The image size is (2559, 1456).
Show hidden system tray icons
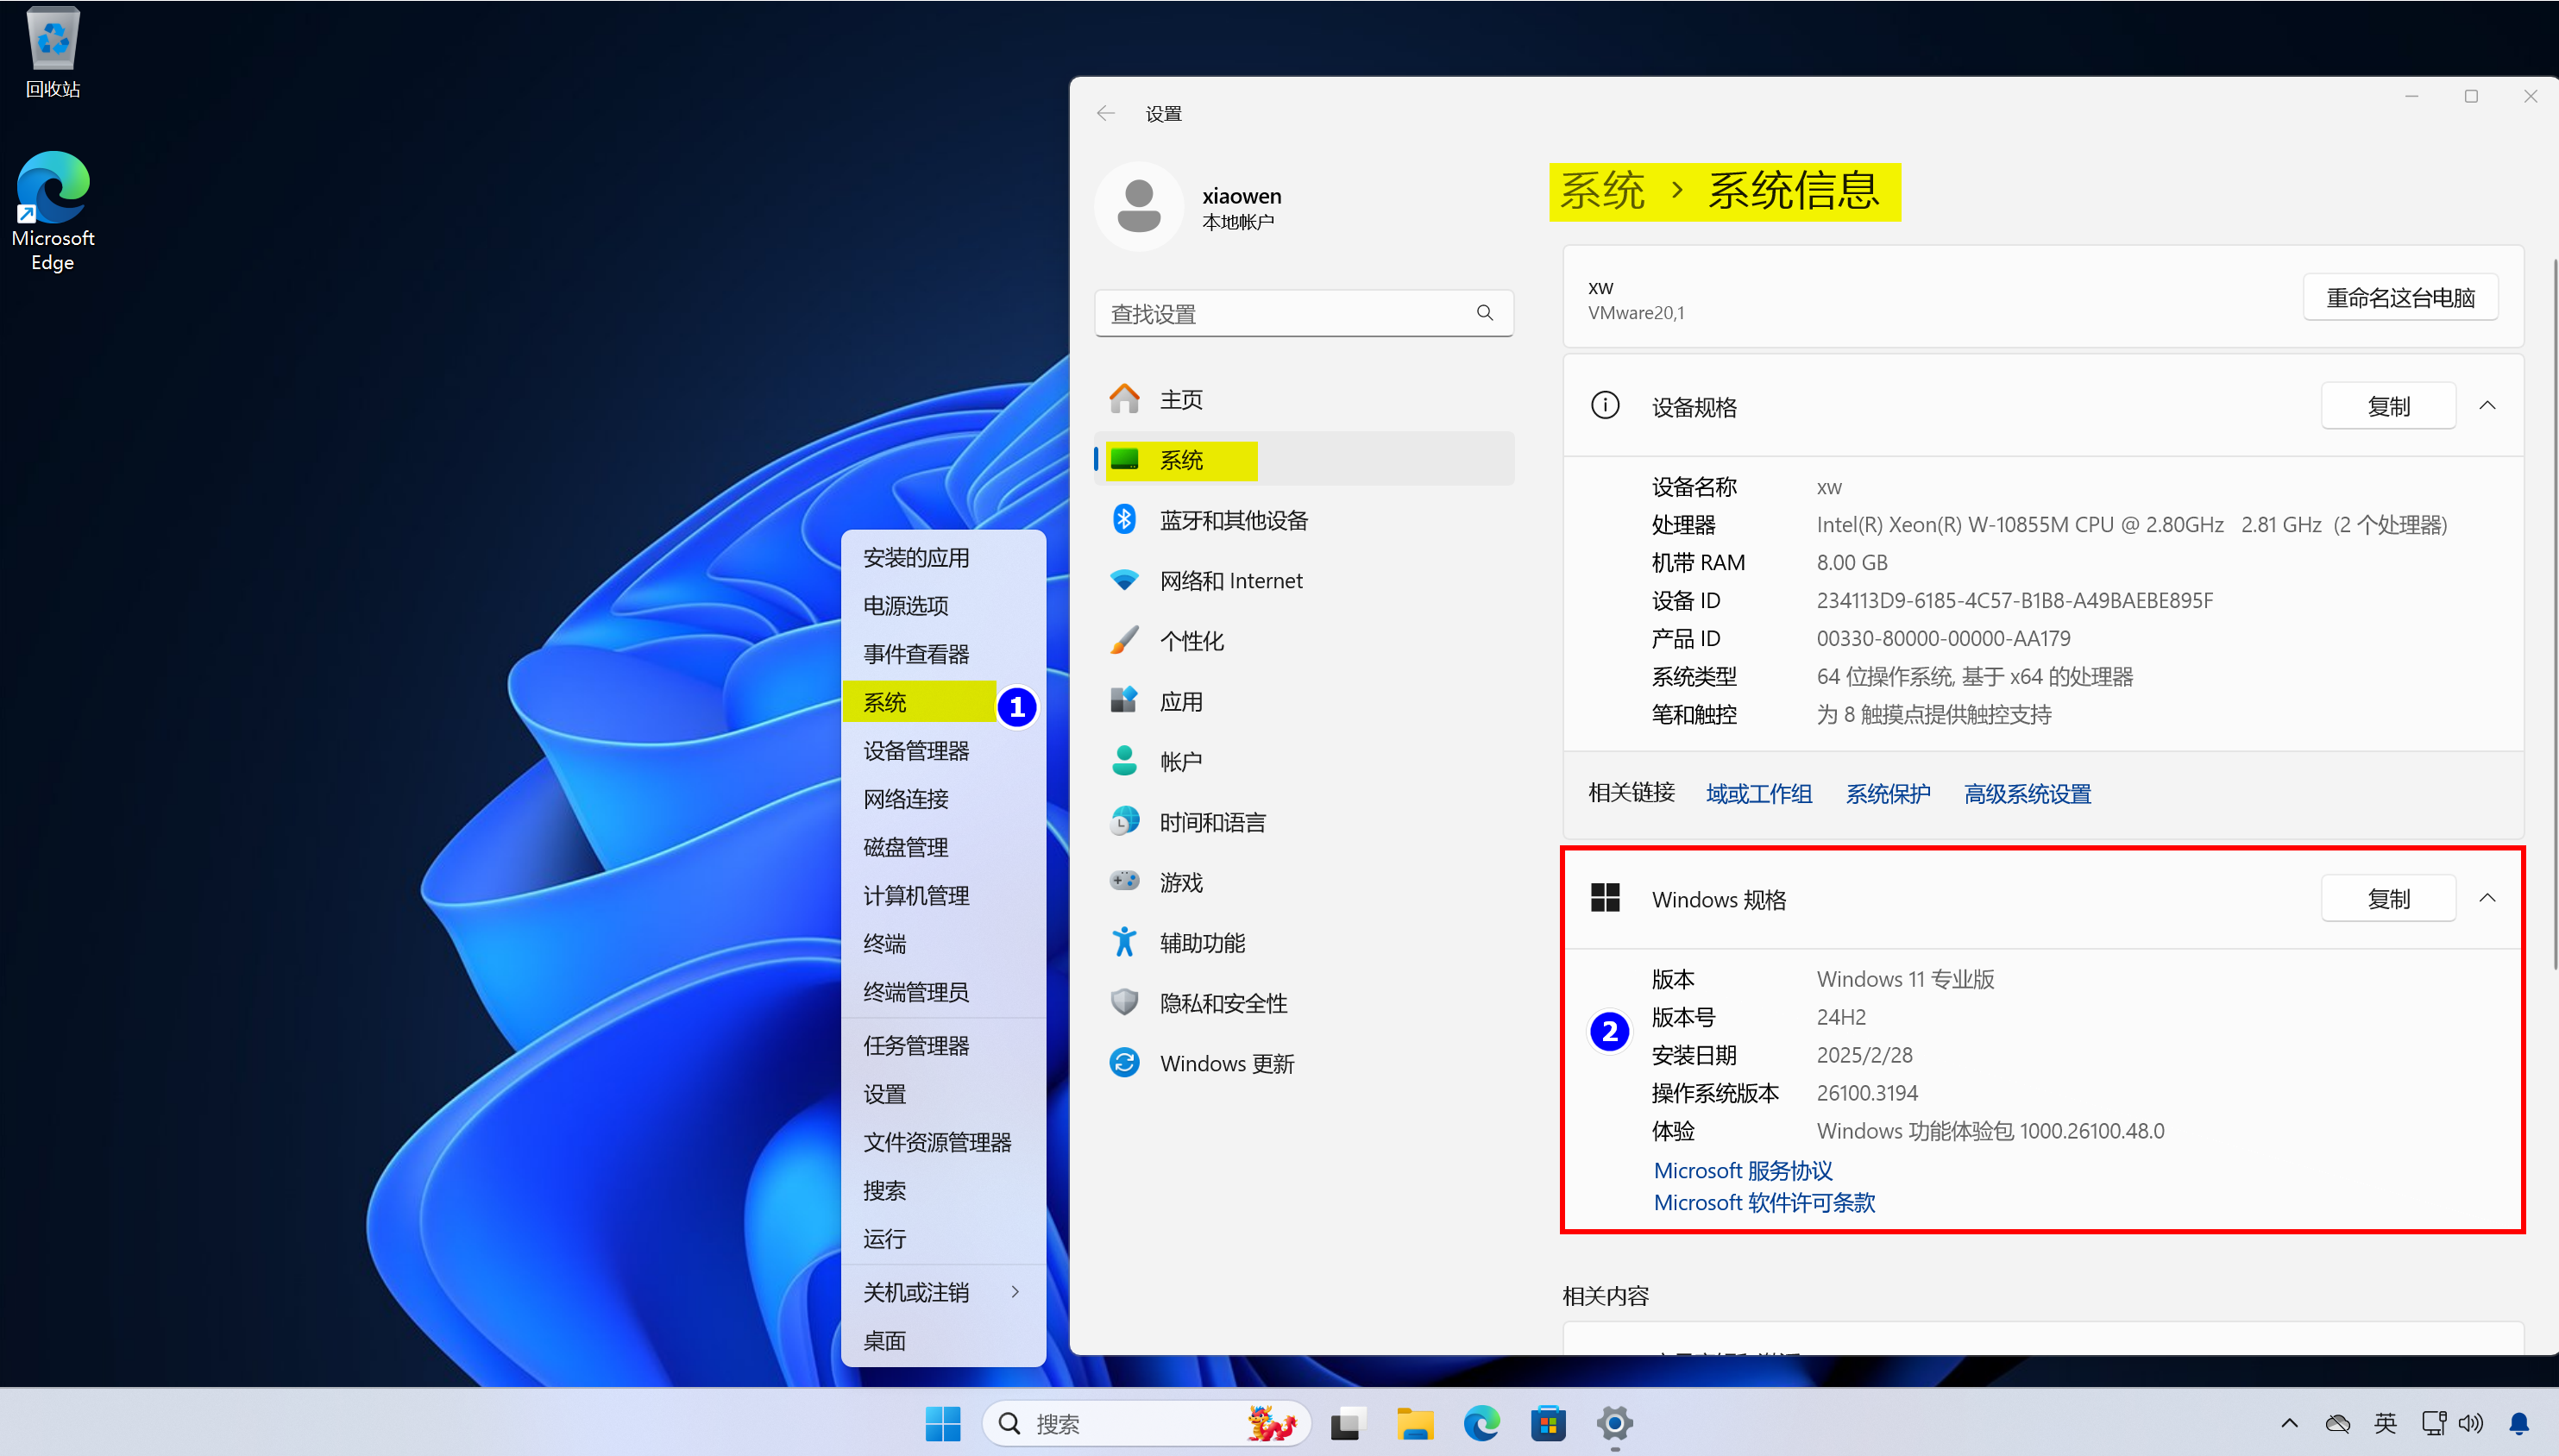pos(2289,1423)
